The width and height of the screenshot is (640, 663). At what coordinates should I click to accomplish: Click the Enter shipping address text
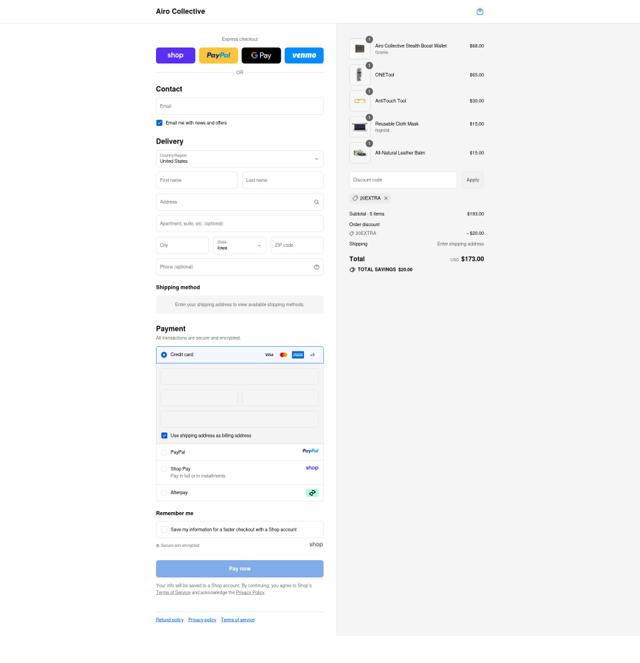(460, 244)
